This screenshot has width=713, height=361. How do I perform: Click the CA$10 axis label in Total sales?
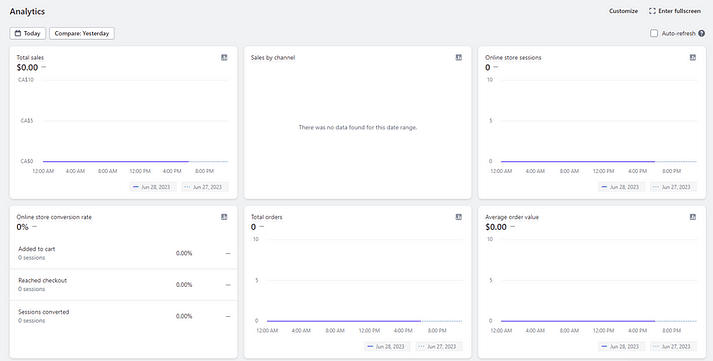point(26,80)
